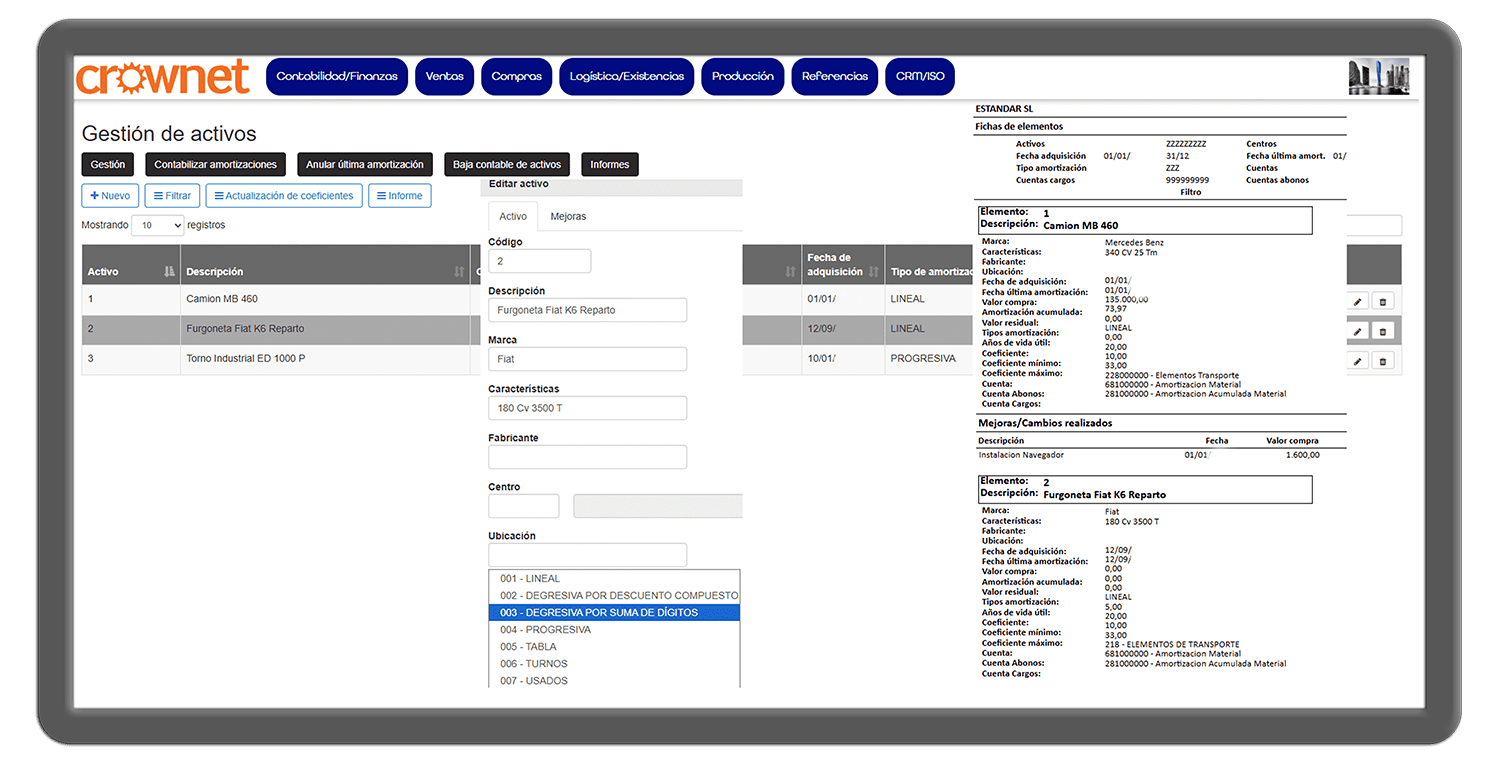This screenshot has height=763, width=1500.
Task: Open the records-per-page dropdown showing 10
Action: tap(158, 226)
